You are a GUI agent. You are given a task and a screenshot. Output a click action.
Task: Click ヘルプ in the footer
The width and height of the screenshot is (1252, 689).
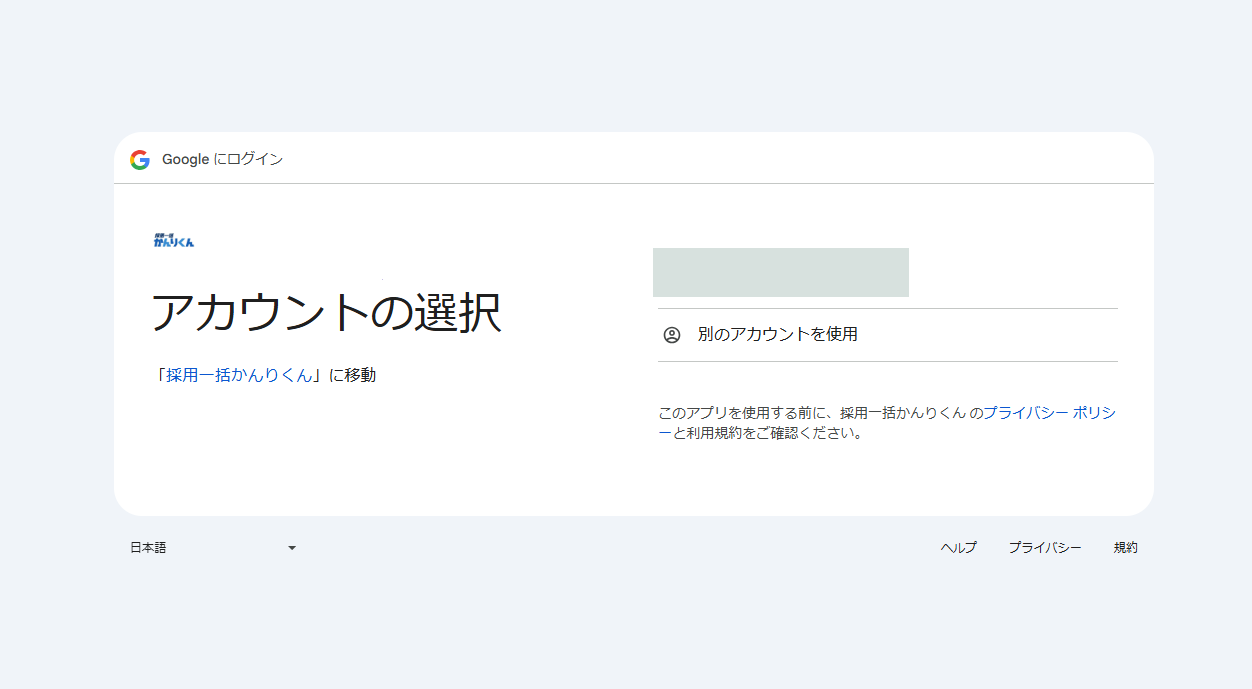click(957, 547)
